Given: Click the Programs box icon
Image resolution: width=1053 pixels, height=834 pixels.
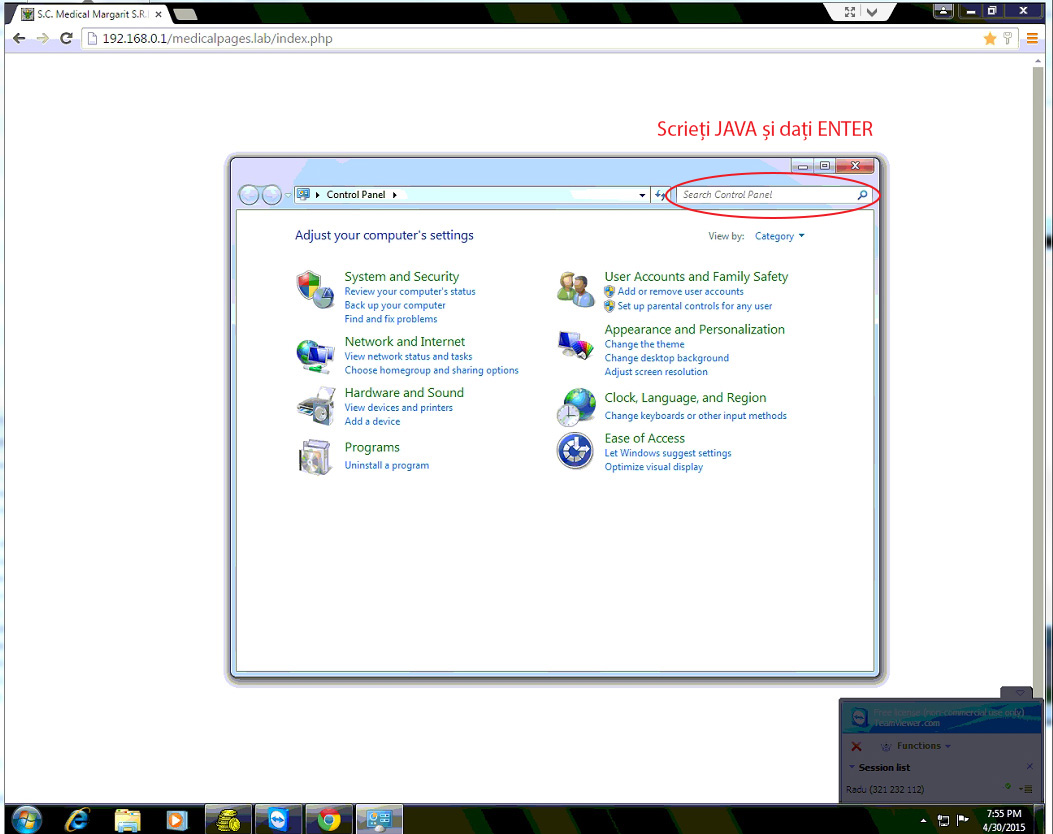Looking at the screenshot, I should coord(315,457).
